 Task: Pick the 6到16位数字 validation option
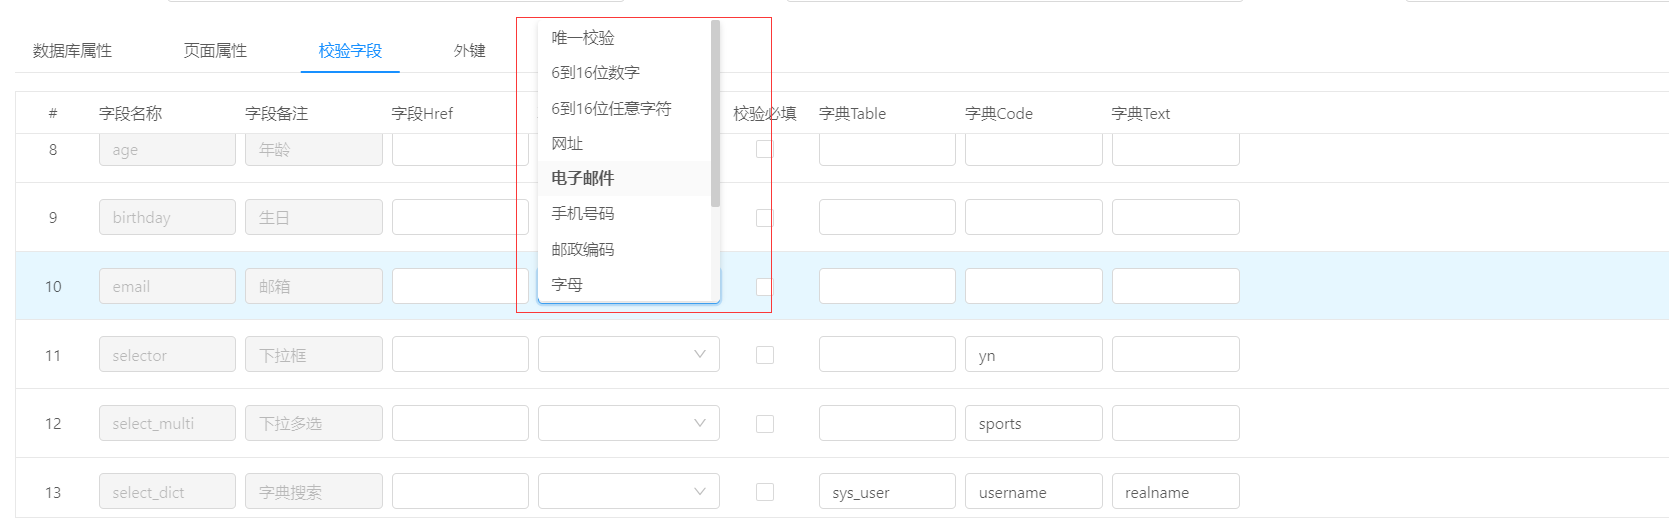[x=625, y=73]
